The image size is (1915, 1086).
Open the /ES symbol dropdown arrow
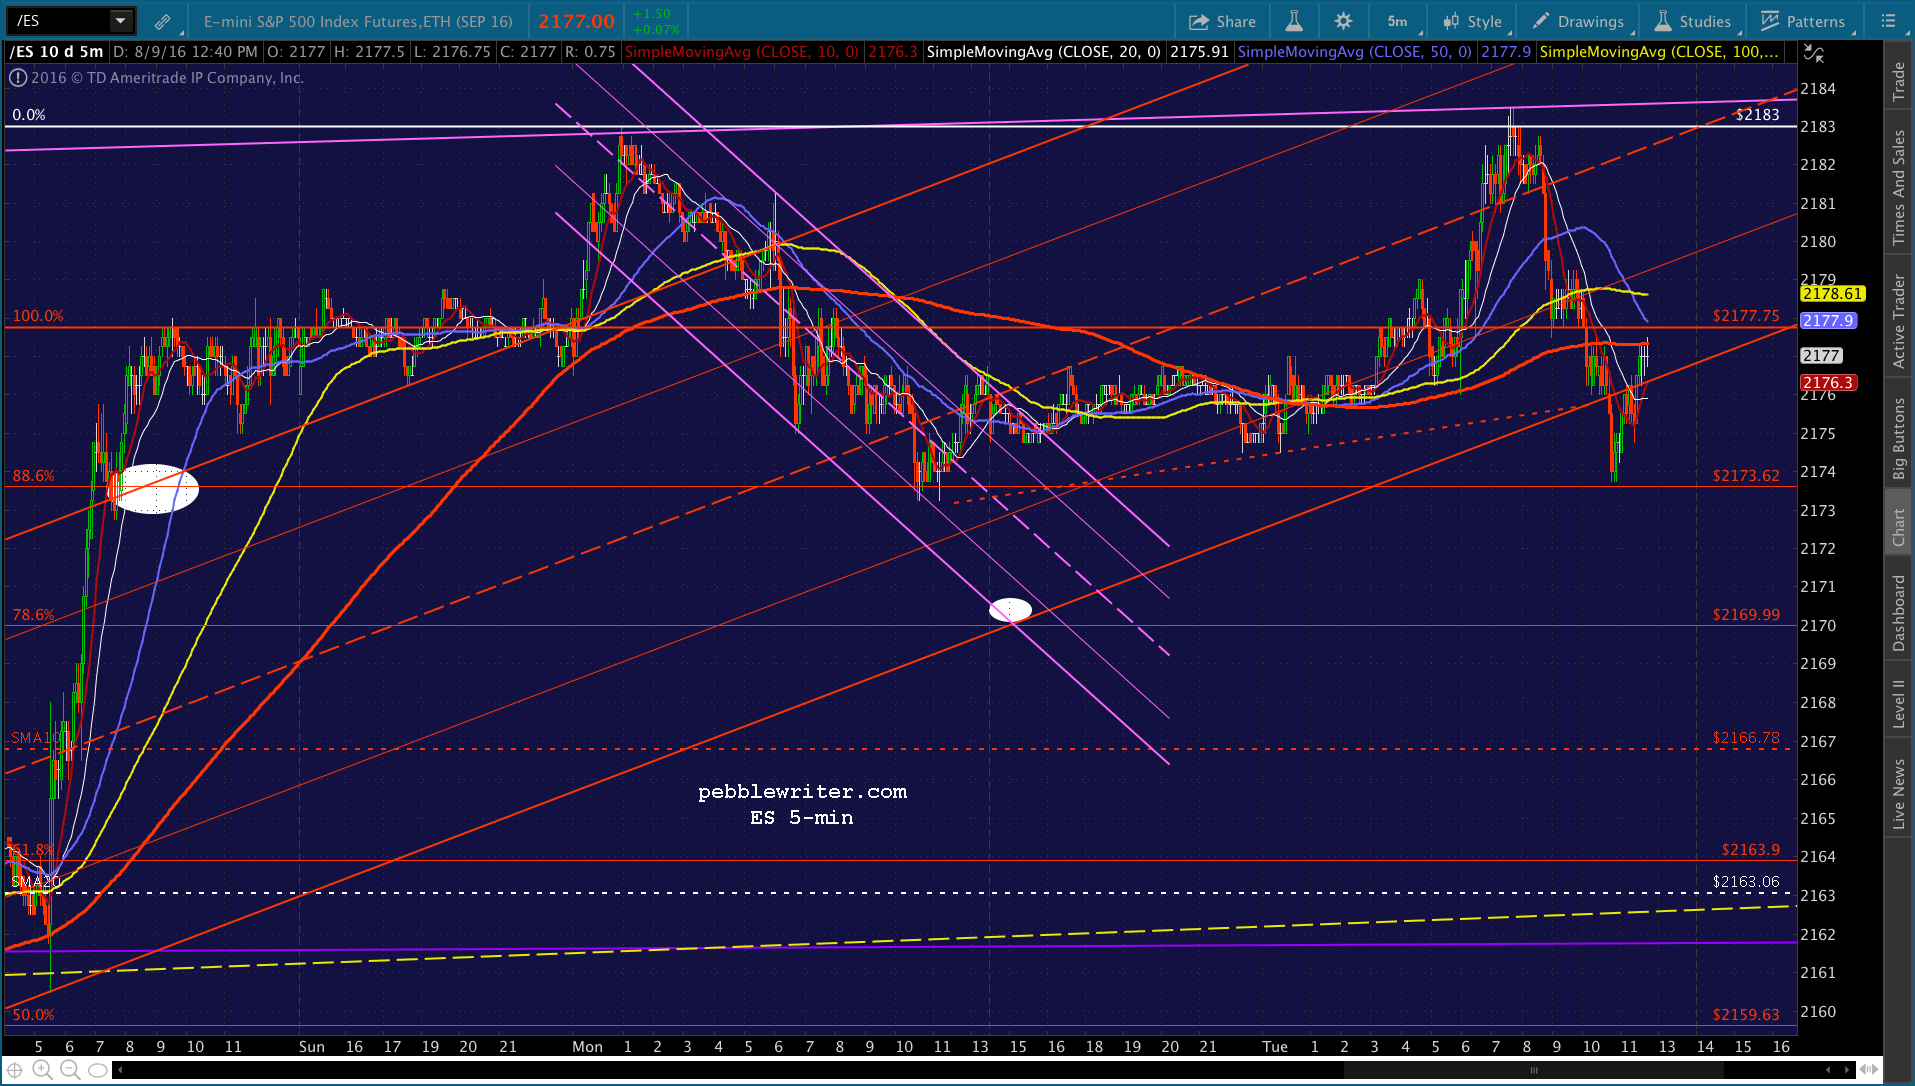(120, 21)
